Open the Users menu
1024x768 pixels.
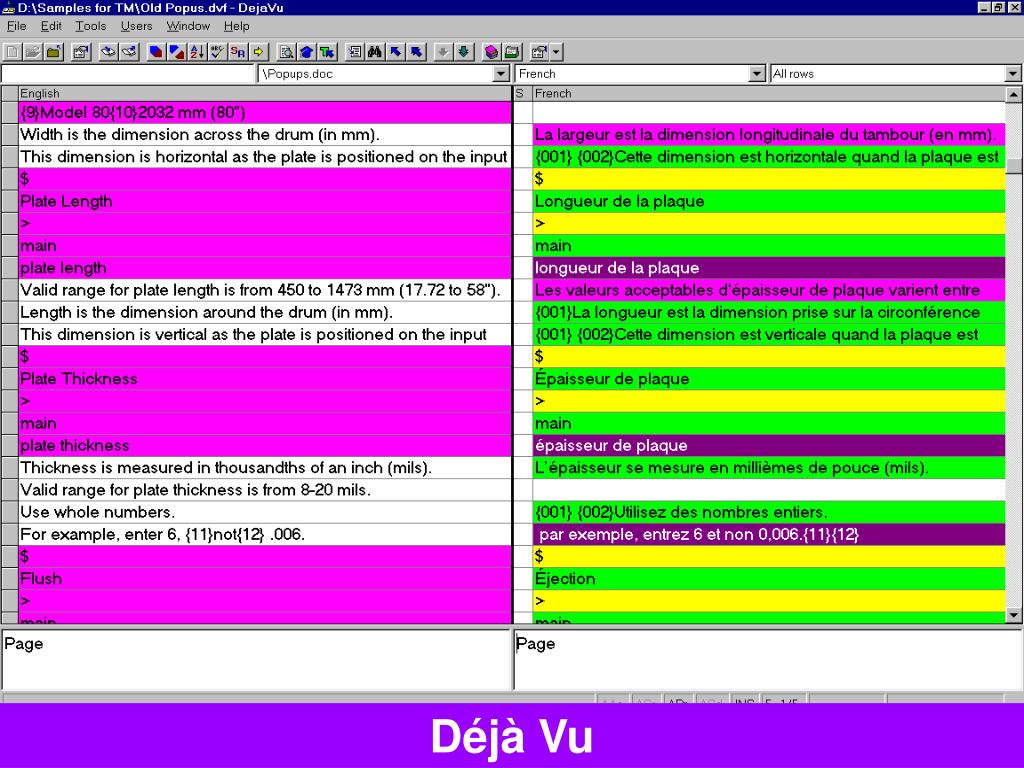point(136,26)
